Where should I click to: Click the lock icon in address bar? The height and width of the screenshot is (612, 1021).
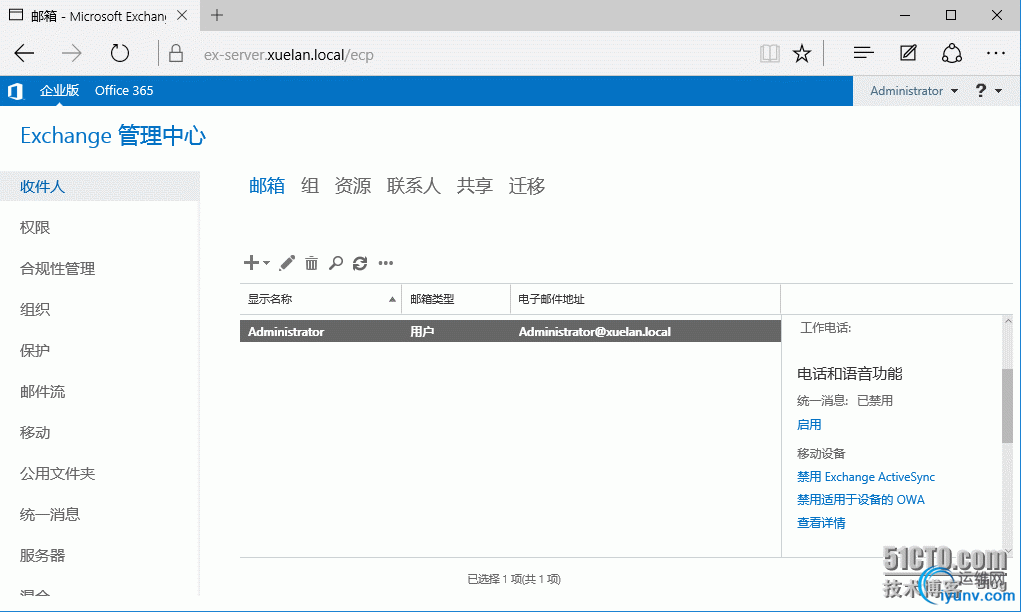coord(176,54)
